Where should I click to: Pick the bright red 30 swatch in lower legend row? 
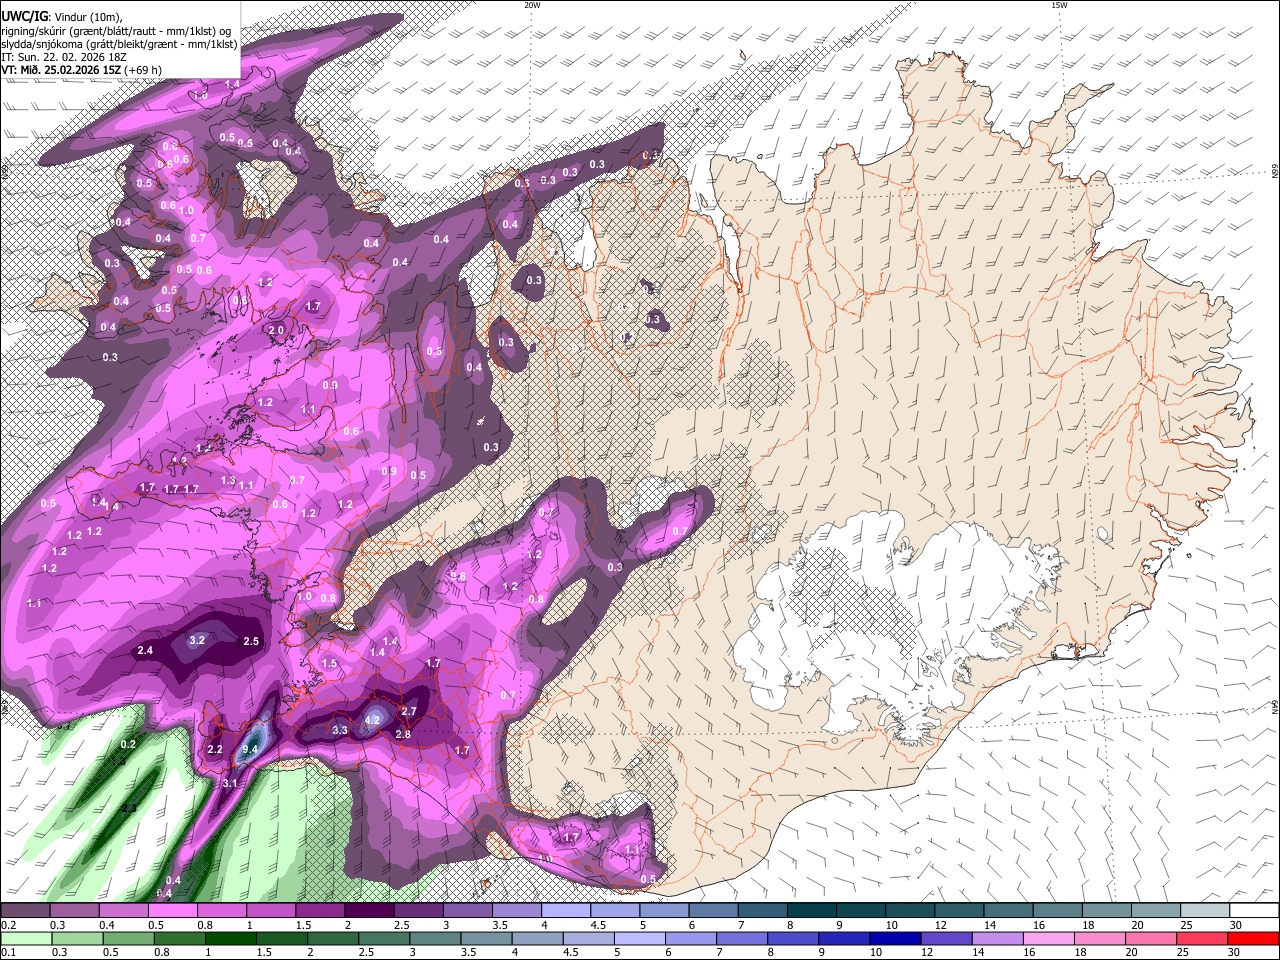tap(1252, 939)
